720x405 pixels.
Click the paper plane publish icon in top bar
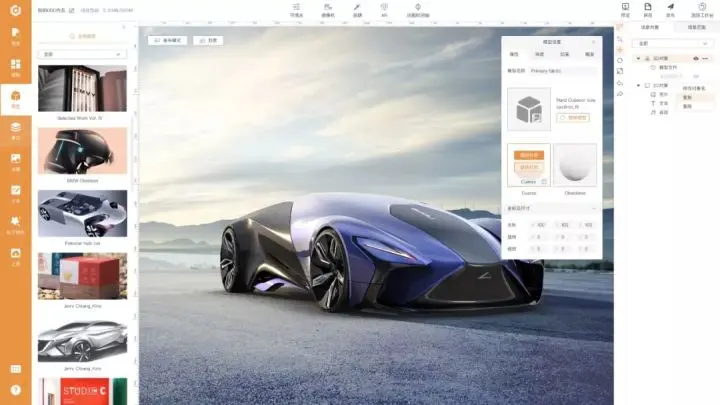coord(670,9)
